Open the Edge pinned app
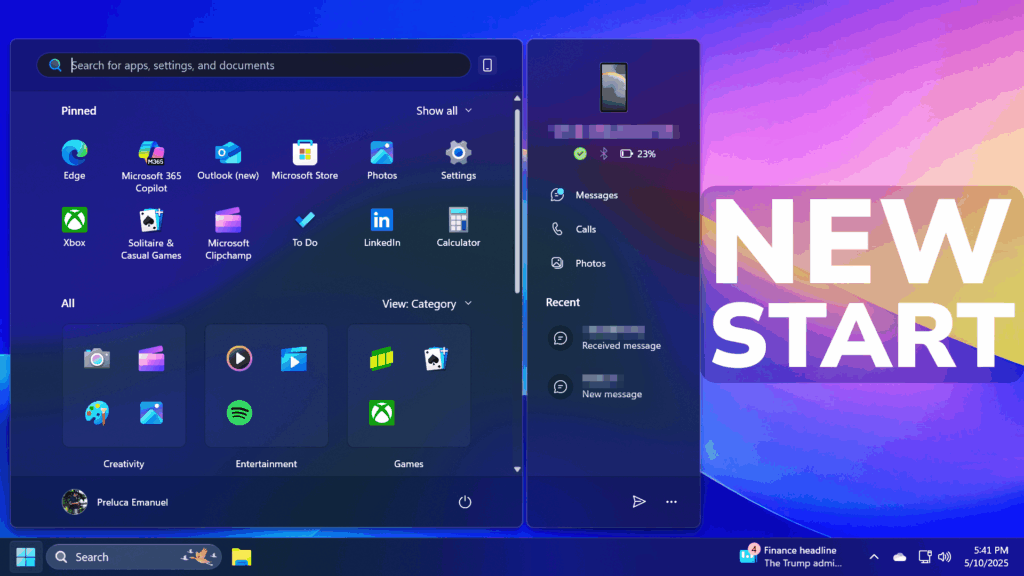The height and width of the screenshot is (576, 1024). [74, 160]
